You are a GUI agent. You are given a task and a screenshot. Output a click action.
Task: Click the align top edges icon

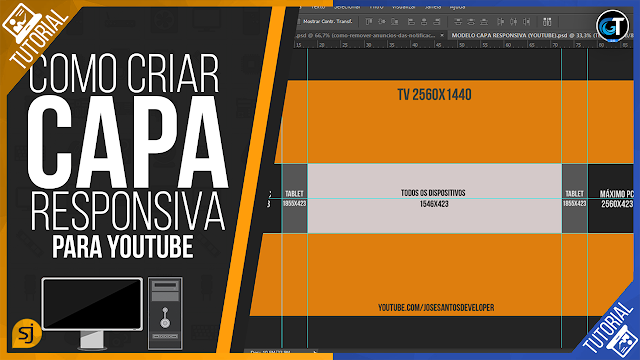coord(369,22)
